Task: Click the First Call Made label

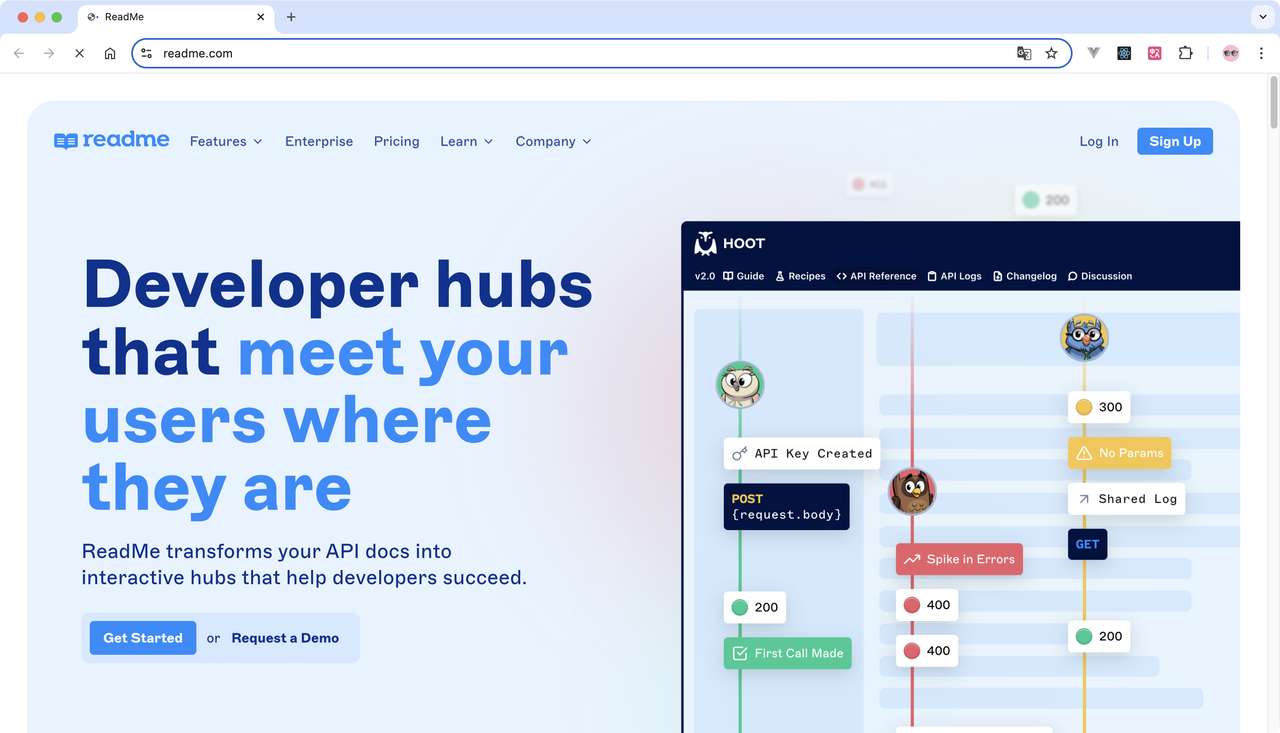Action: [x=788, y=653]
